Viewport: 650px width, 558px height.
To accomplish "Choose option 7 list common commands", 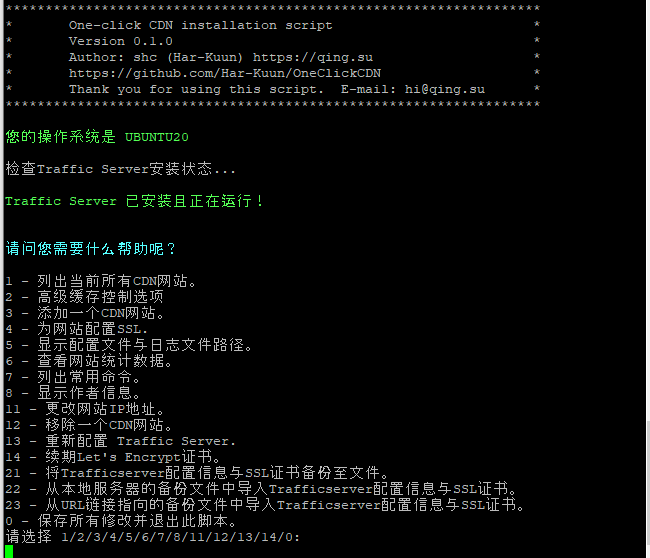I will 73,377.
